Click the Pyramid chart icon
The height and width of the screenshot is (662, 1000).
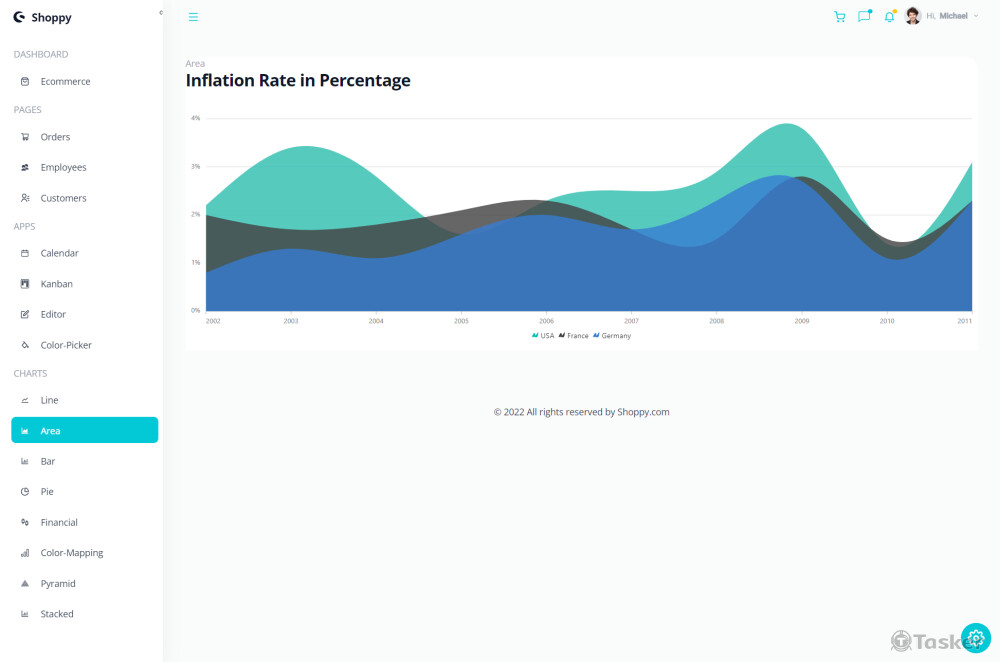[25, 583]
